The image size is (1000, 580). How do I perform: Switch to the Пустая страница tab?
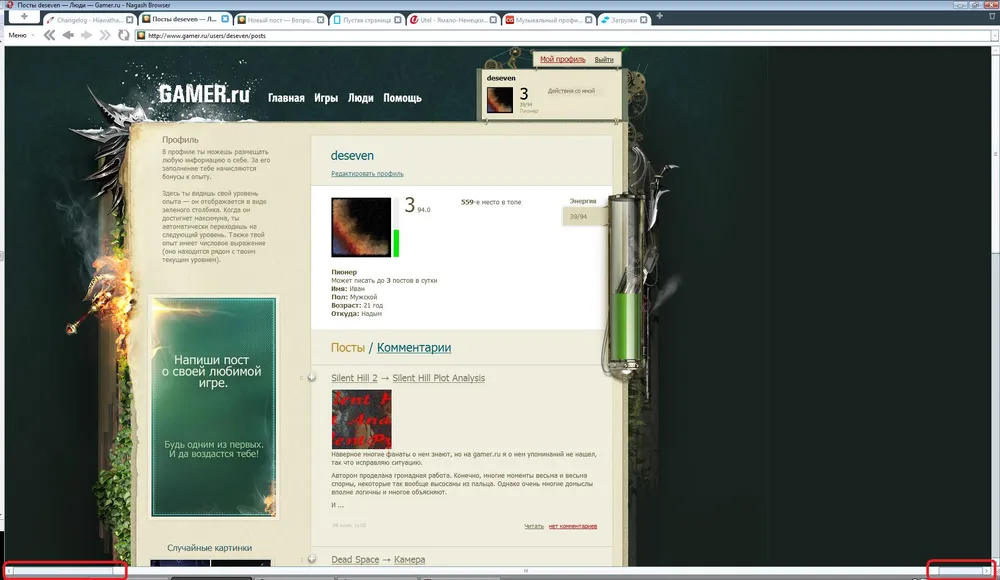click(x=364, y=19)
